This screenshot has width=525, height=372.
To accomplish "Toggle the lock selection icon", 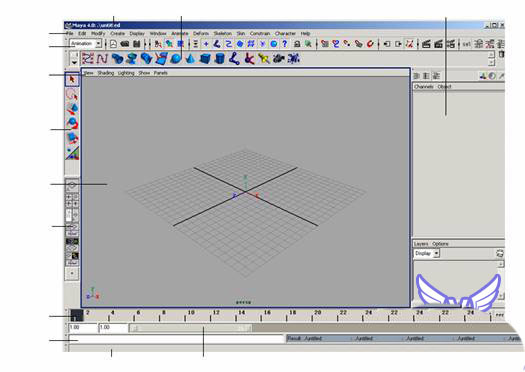I will tap(297, 44).
